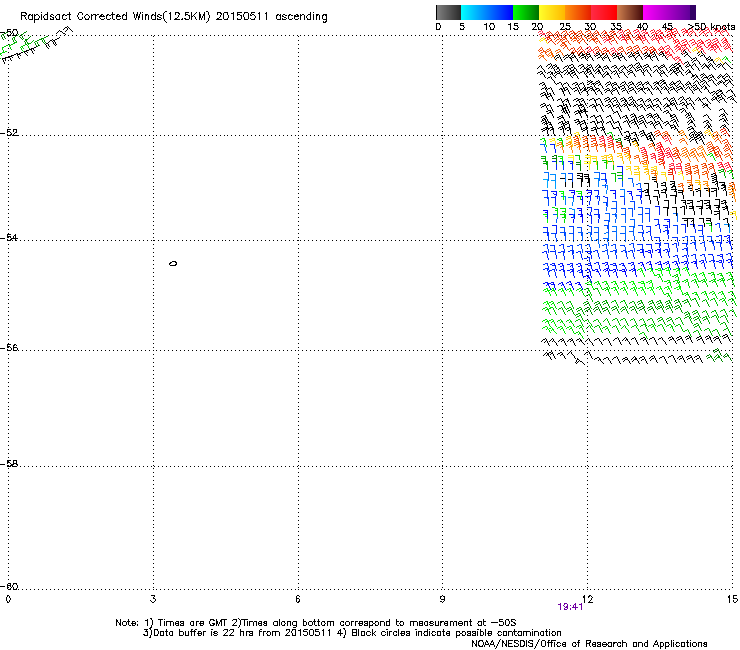Click the 'Data buffer is 22 hrs' note
The width and height of the screenshot is (740, 650).
[x=352, y=633]
